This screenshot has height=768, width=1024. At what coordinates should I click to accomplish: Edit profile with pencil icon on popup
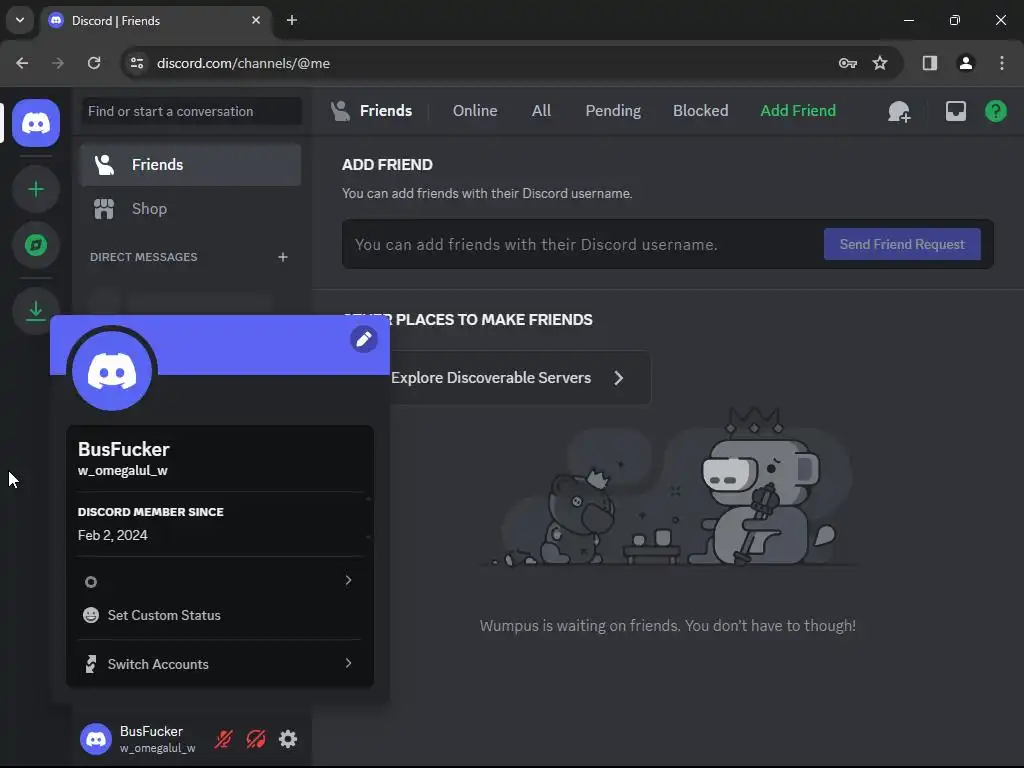[364, 339]
